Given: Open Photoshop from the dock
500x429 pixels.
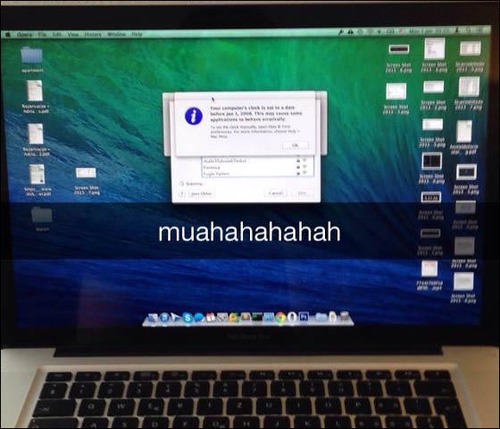Looking at the screenshot, I should point(303,317).
